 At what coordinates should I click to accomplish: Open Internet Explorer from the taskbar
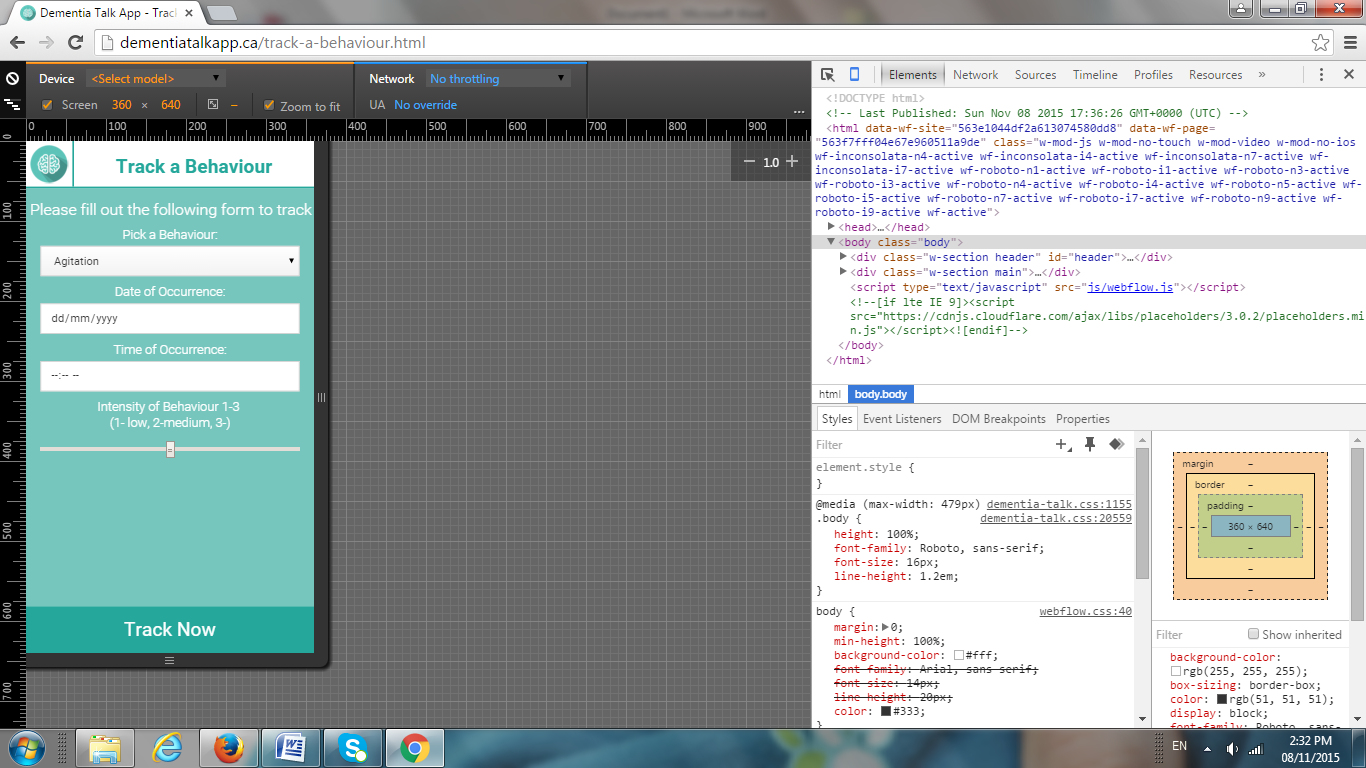point(167,748)
